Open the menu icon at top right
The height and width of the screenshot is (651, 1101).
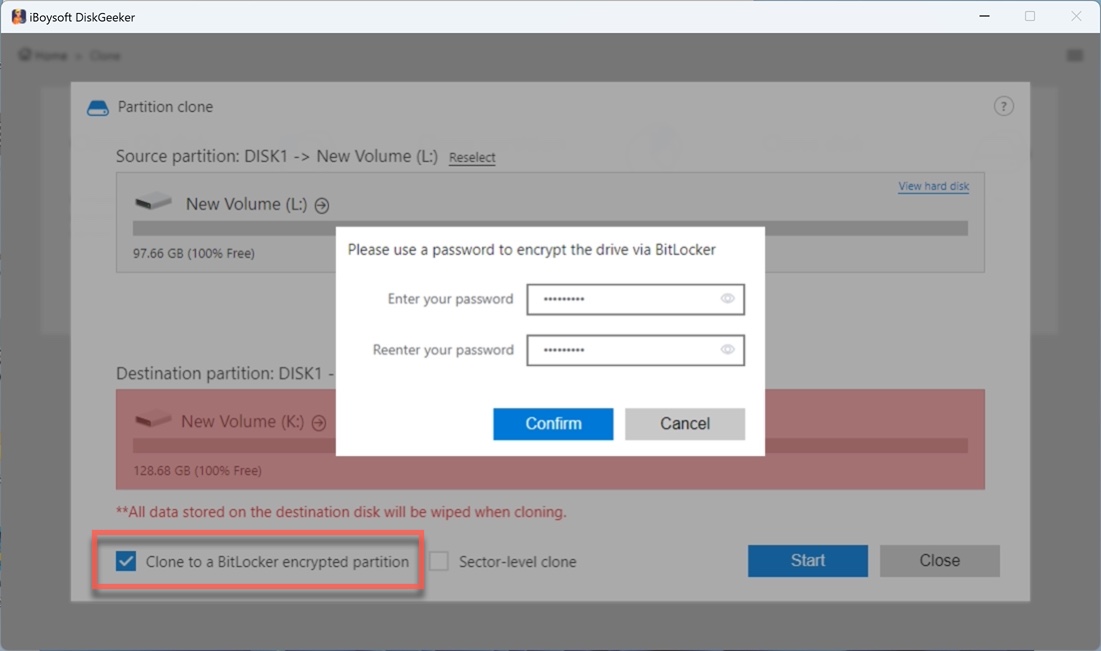click(1074, 55)
